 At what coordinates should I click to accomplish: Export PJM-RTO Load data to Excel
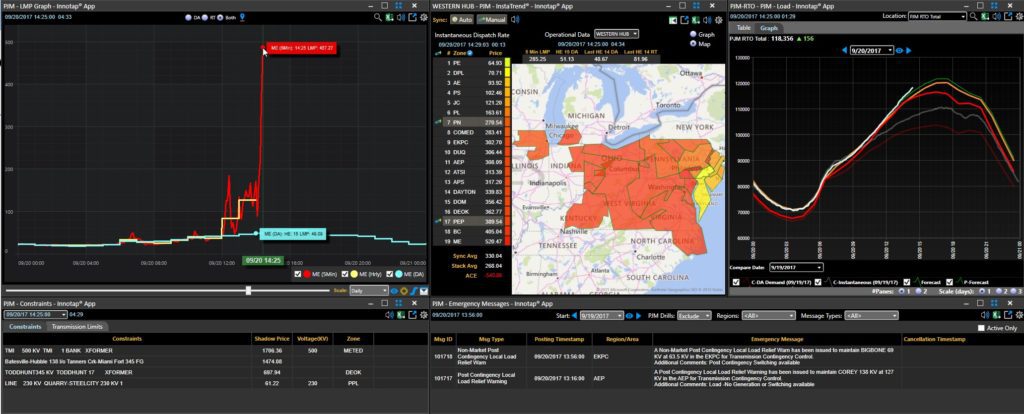(985, 16)
